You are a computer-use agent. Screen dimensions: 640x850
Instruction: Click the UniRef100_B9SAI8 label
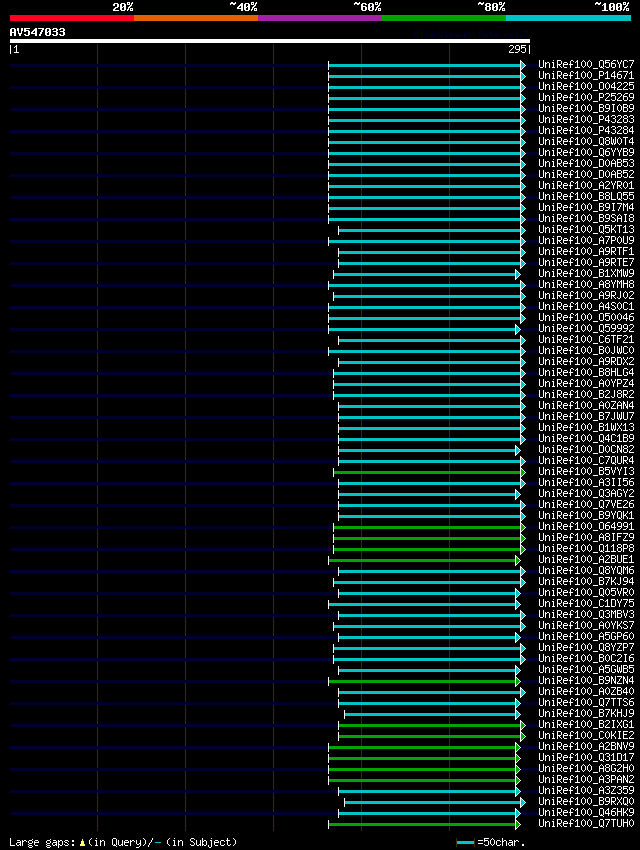click(586, 218)
